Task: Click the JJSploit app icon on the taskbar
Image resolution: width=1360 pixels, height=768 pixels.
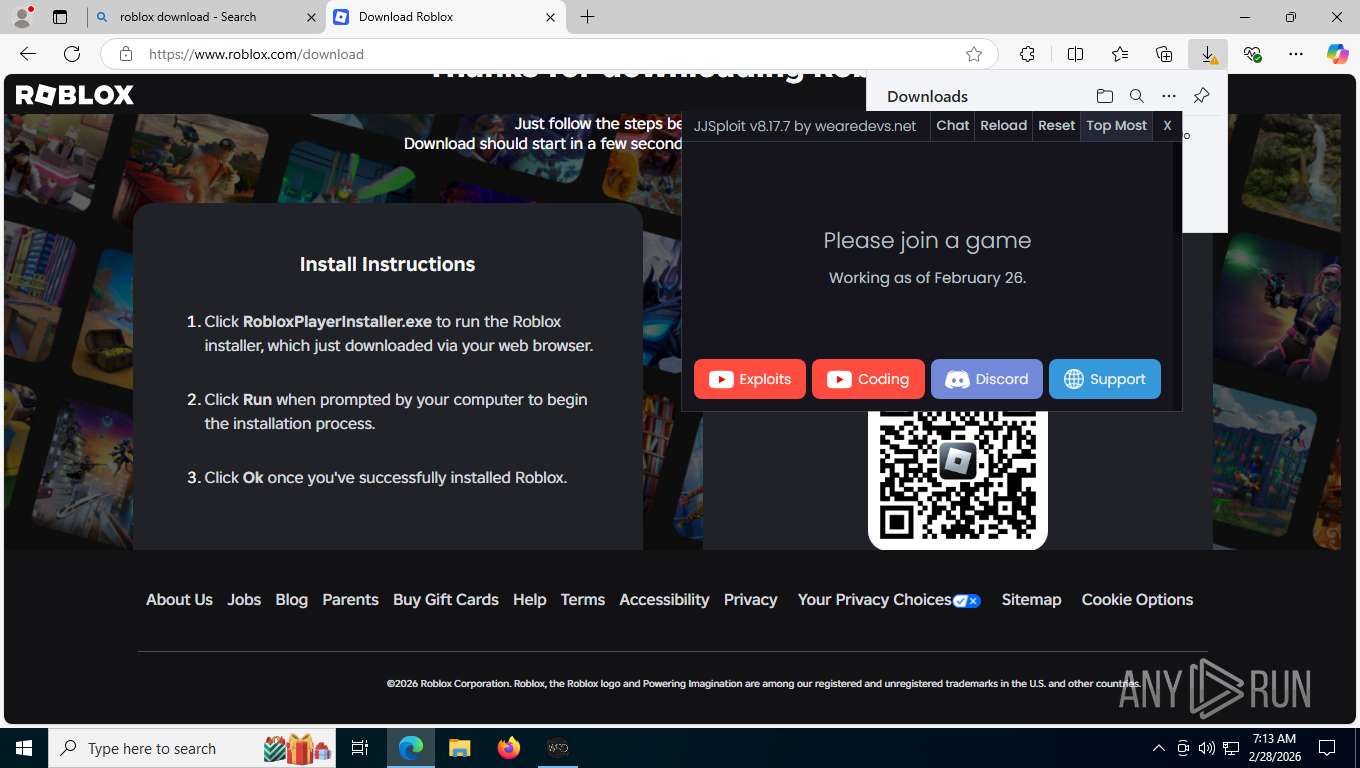Action: pos(558,748)
